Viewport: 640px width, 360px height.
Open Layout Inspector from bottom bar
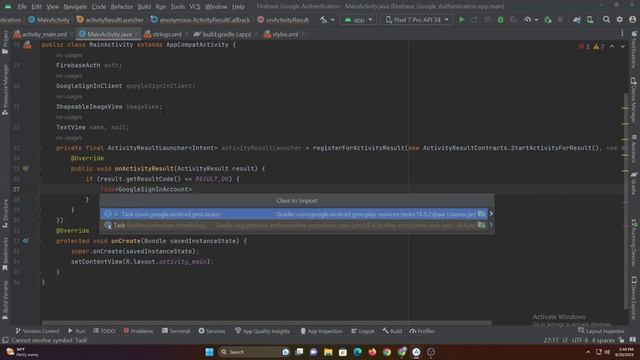tap(601, 331)
